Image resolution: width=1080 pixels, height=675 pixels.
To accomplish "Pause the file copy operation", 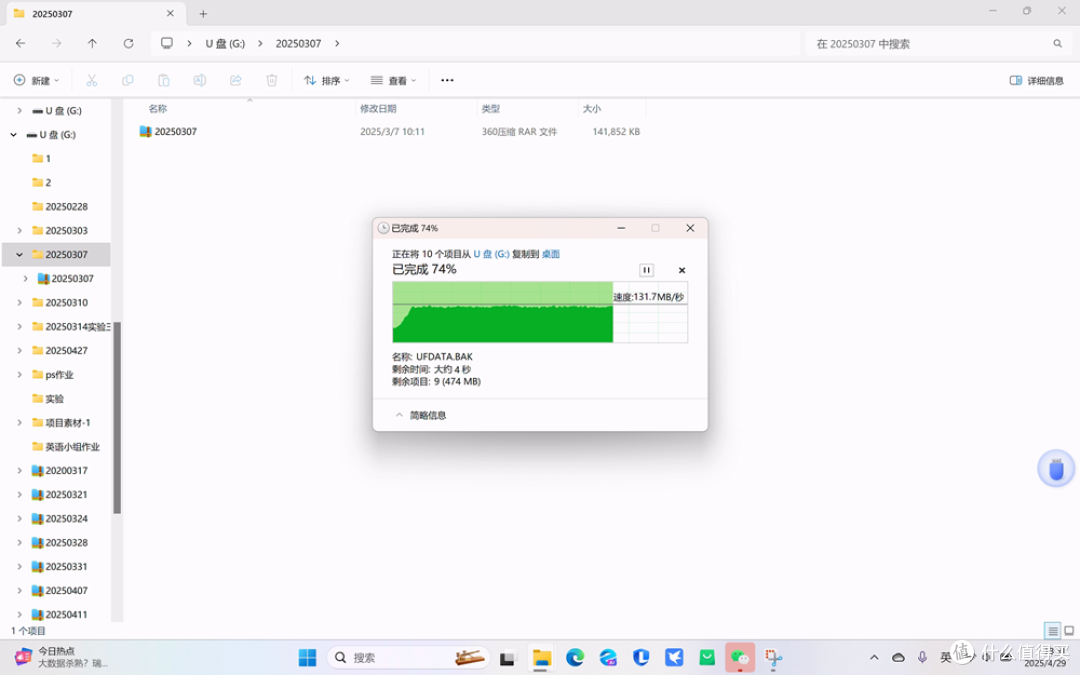I will (x=646, y=270).
